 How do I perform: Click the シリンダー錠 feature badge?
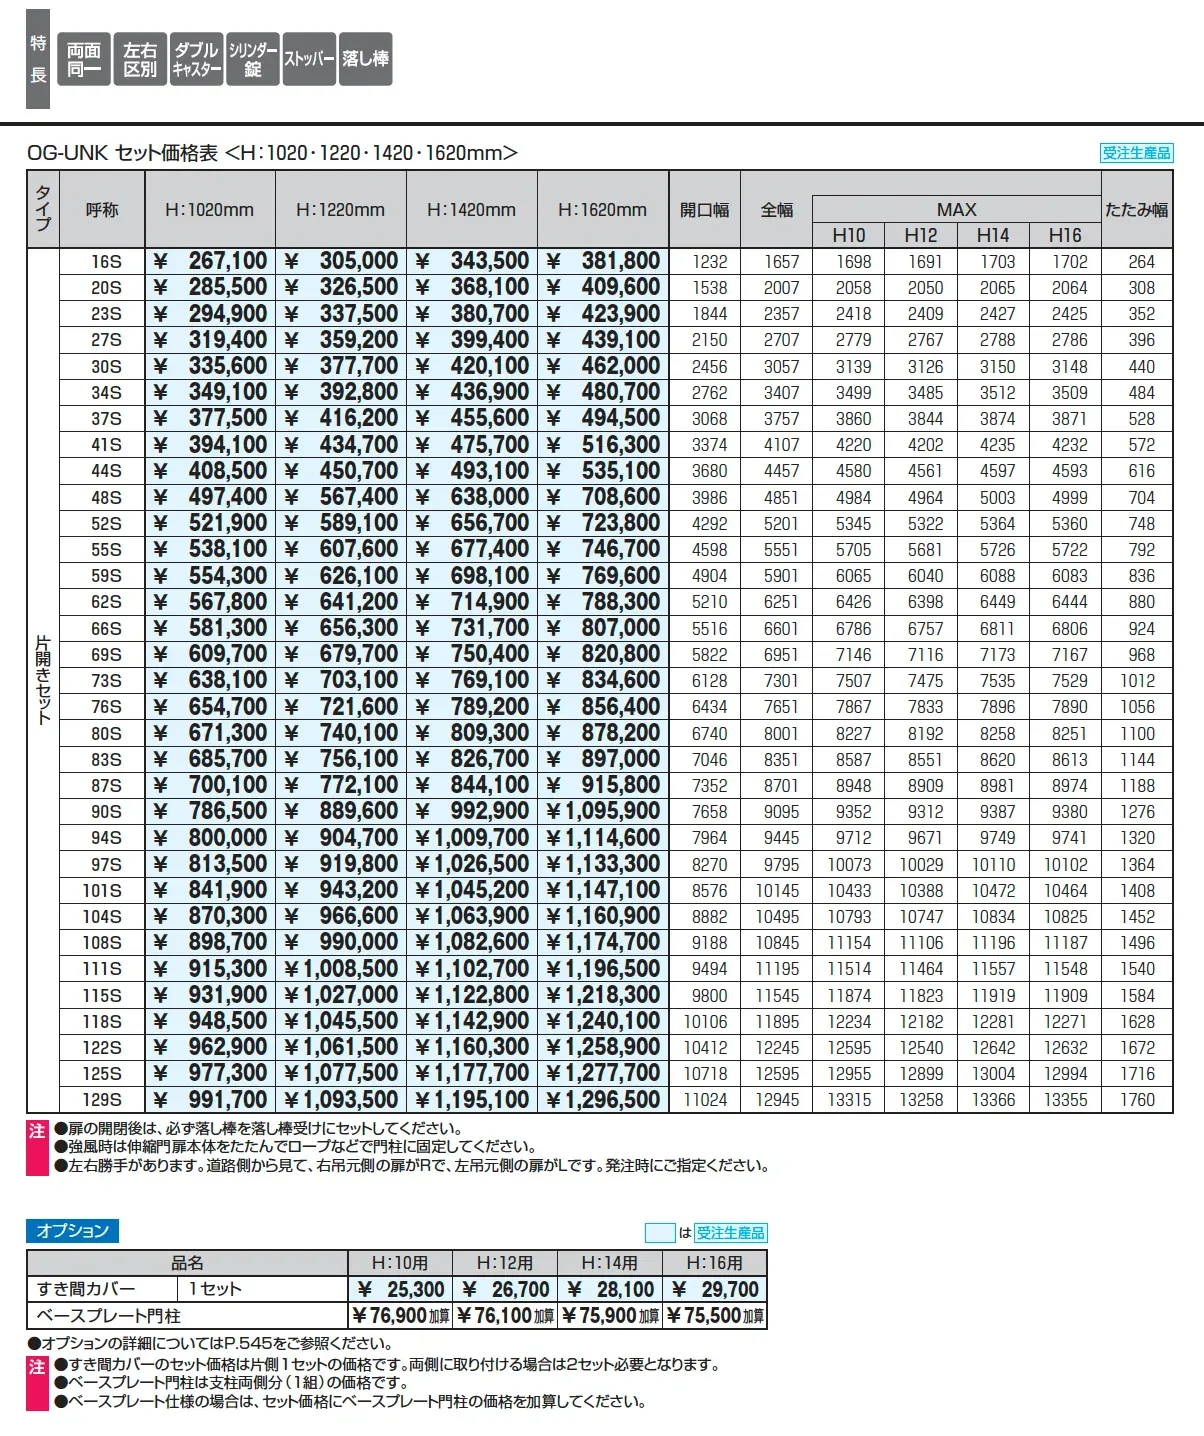pos(253,59)
